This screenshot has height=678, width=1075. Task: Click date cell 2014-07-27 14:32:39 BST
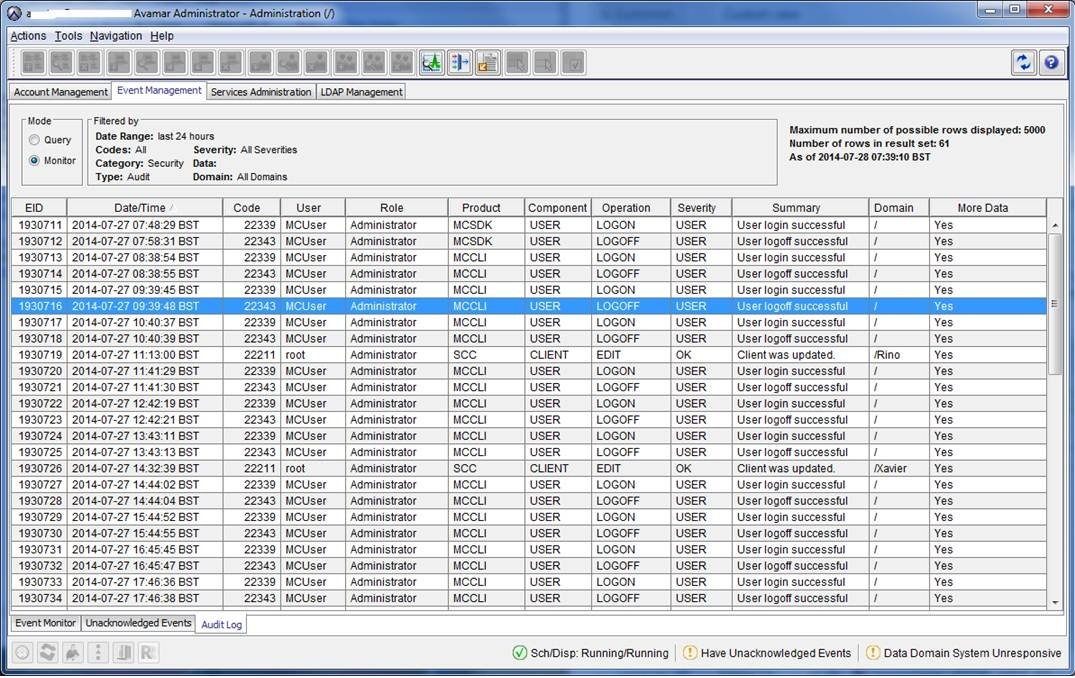tap(145, 468)
